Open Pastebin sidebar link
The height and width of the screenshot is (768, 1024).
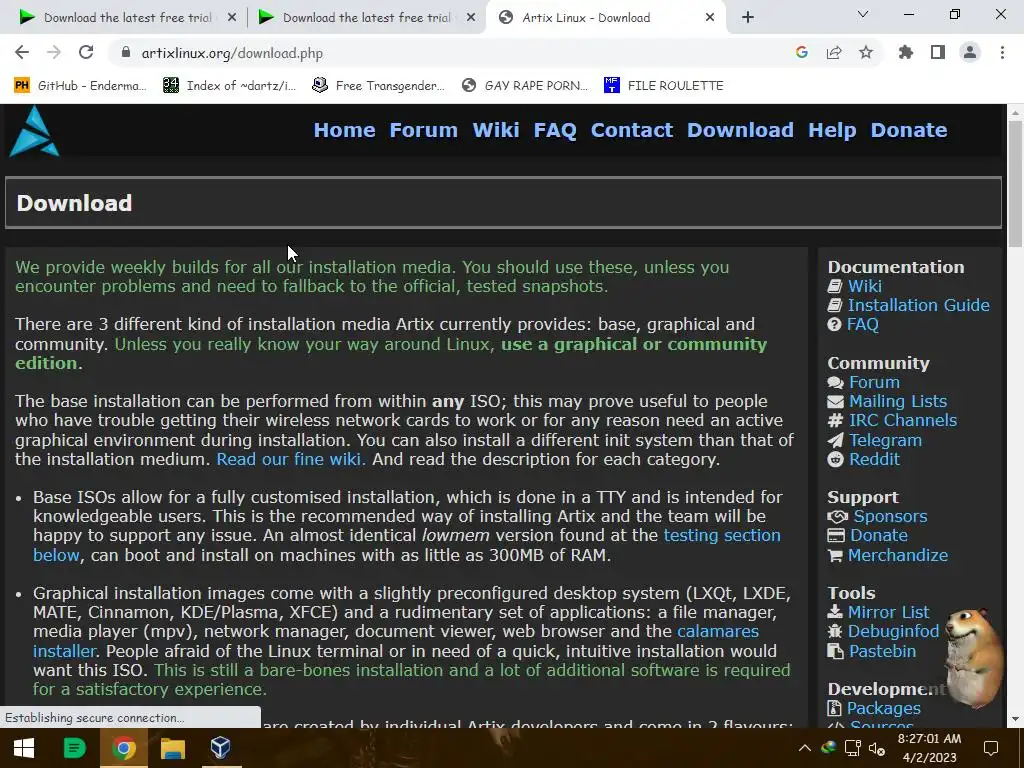click(882, 651)
